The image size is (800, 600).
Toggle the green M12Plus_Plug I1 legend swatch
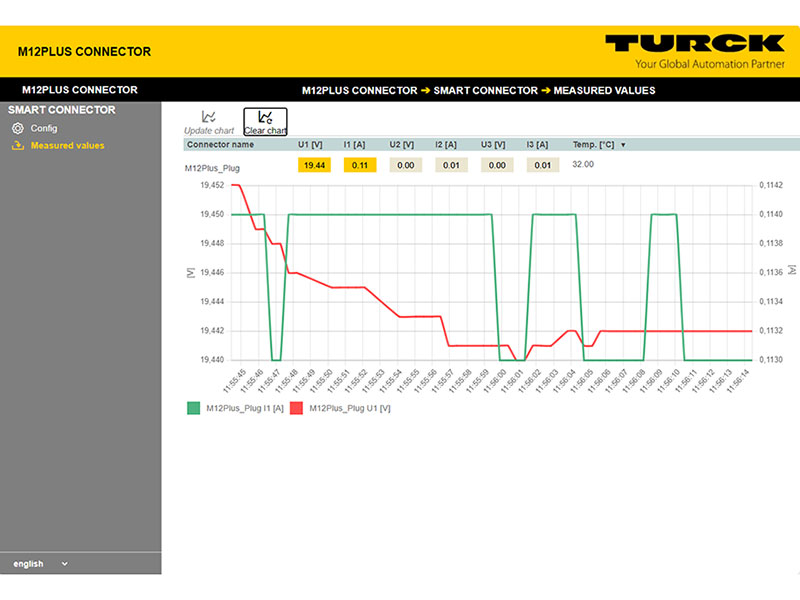(194, 408)
